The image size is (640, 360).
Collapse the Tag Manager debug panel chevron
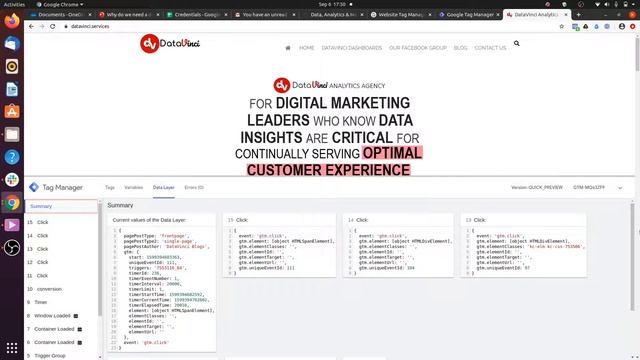[x=620, y=188]
